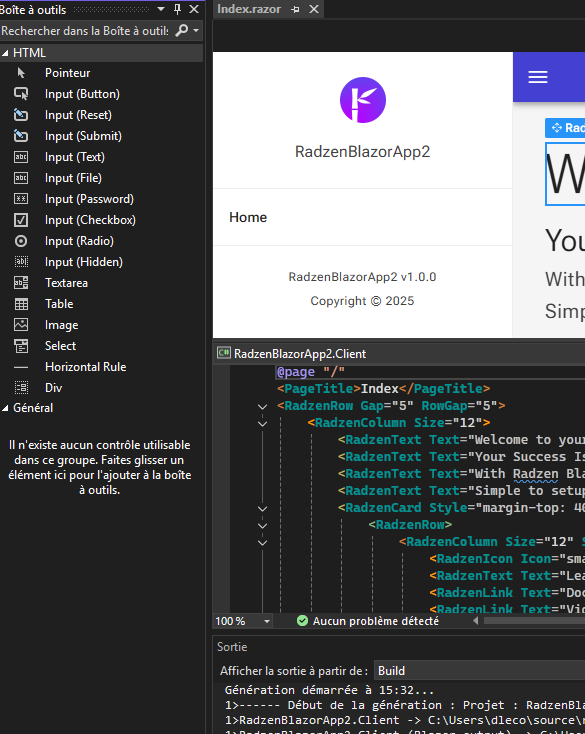The height and width of the screenshot is (734, 585).
Task: Click the hamburger menu in preview
Action: (x=538, y=77)
